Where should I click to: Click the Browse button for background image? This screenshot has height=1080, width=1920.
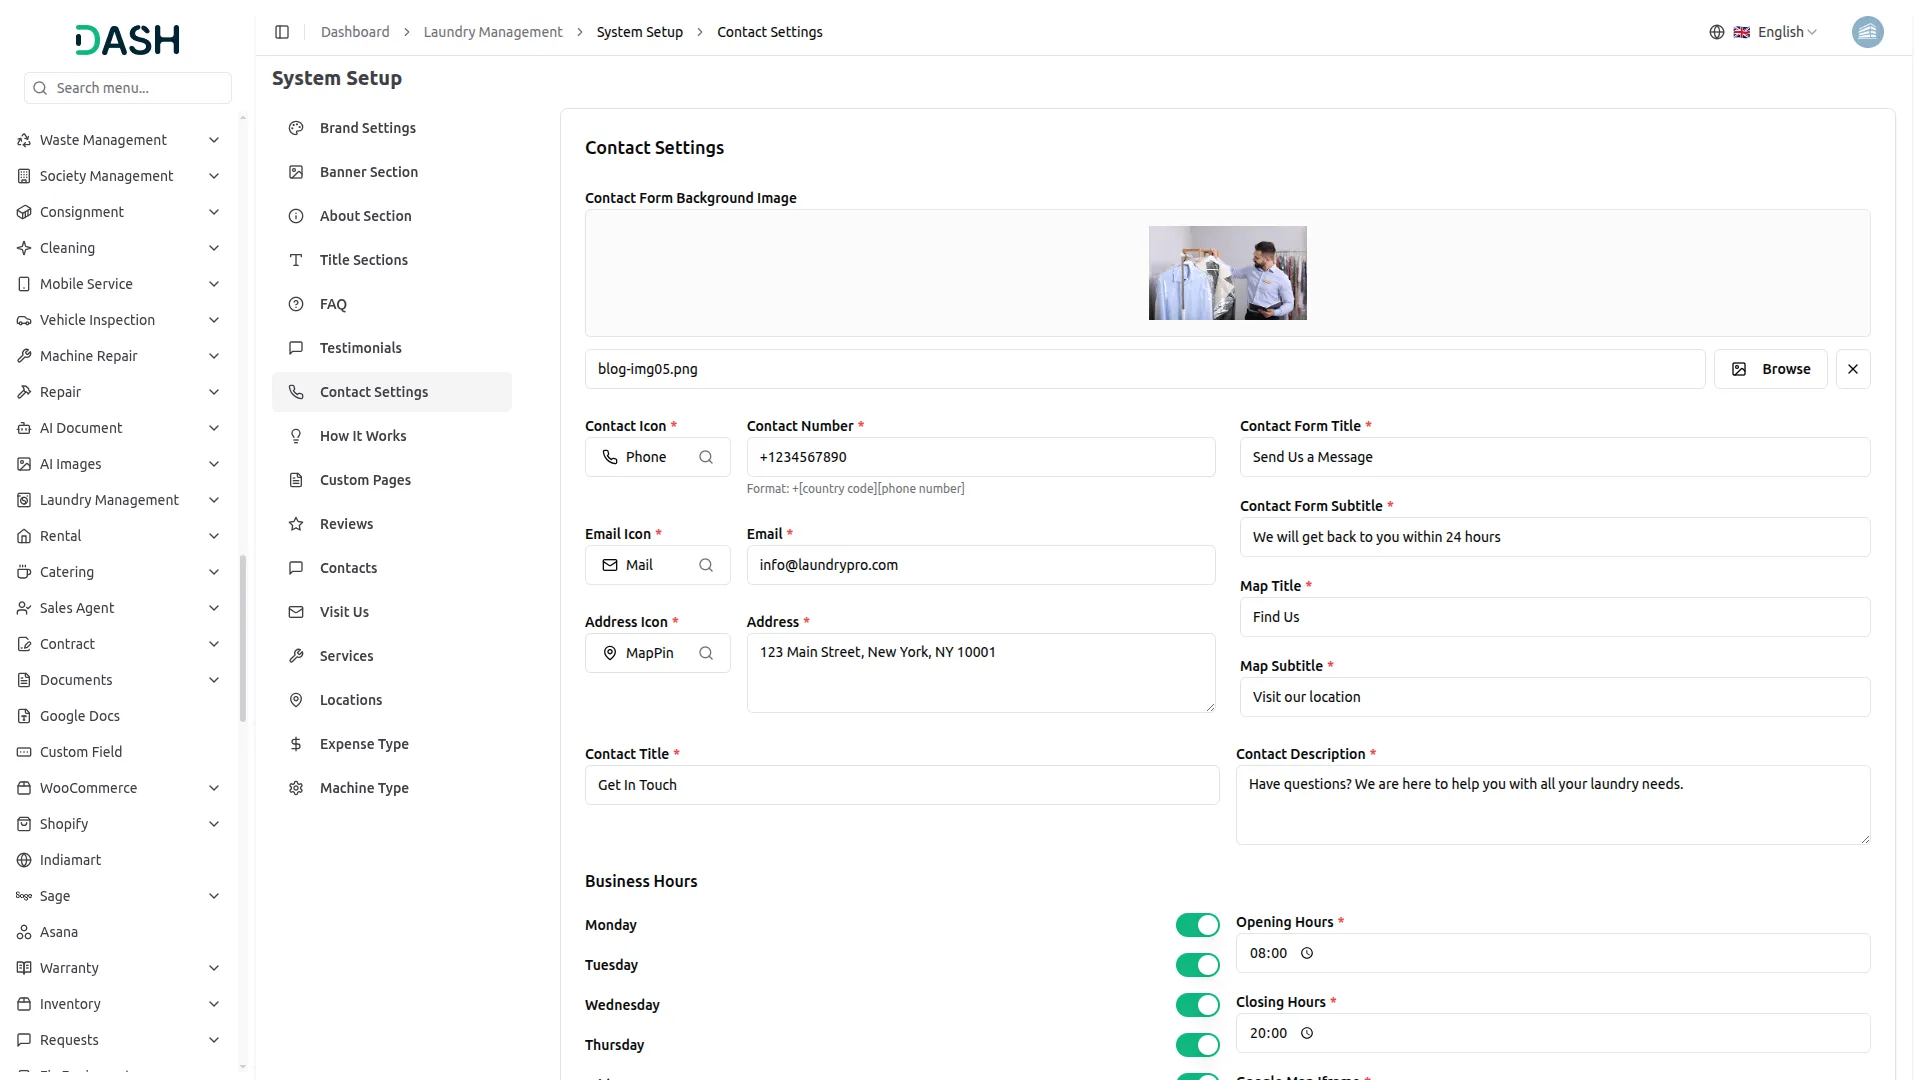[1771, 369]
